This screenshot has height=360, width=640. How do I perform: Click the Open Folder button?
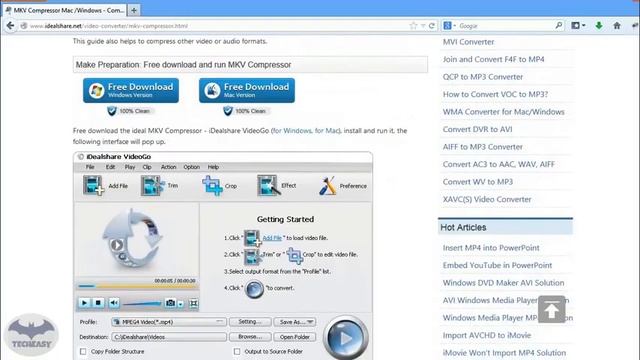coord(295,337)
